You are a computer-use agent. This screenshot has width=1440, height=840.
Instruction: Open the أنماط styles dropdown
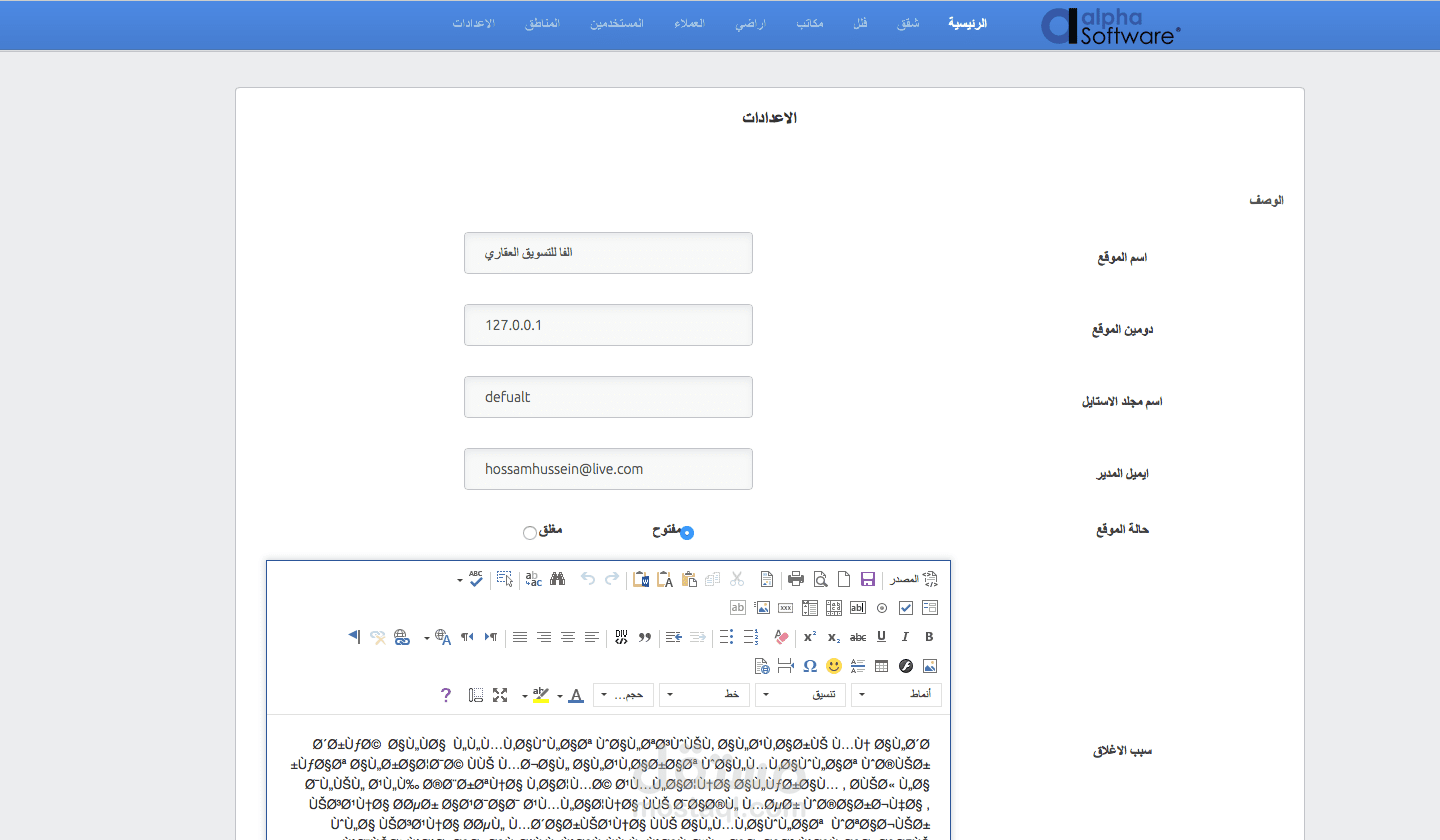pyautogui.click(x=896, y=694)
